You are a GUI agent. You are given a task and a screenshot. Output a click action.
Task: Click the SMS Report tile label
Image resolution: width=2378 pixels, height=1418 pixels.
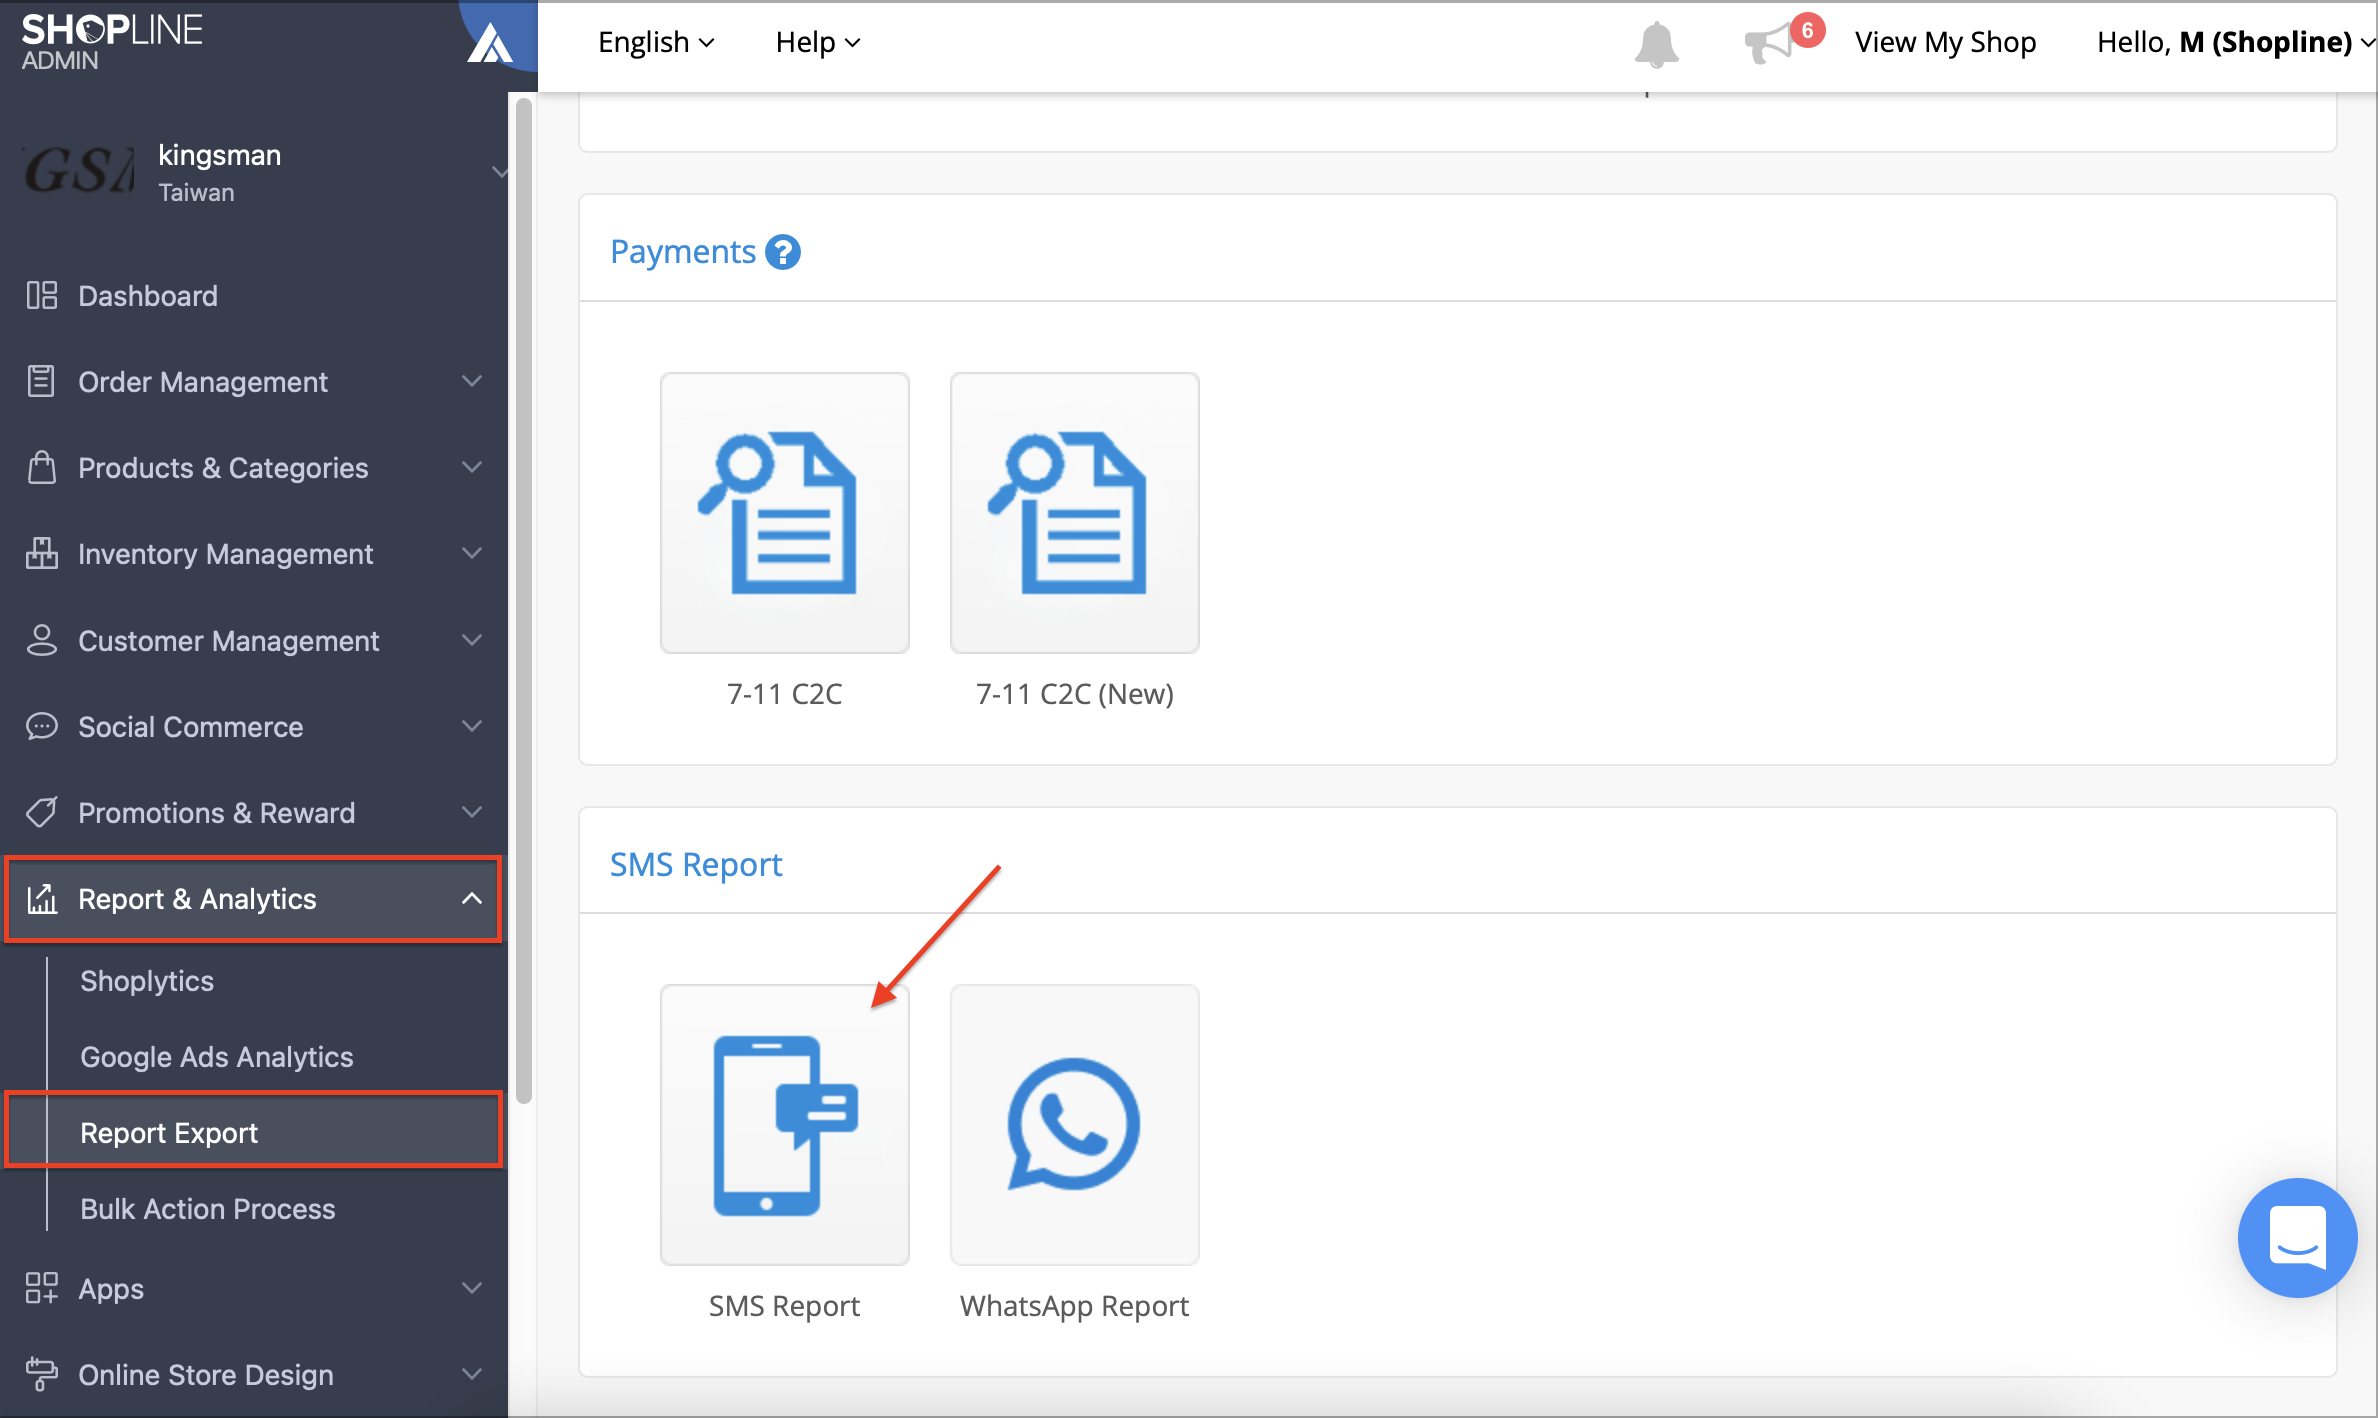(x=785, y=1306)
